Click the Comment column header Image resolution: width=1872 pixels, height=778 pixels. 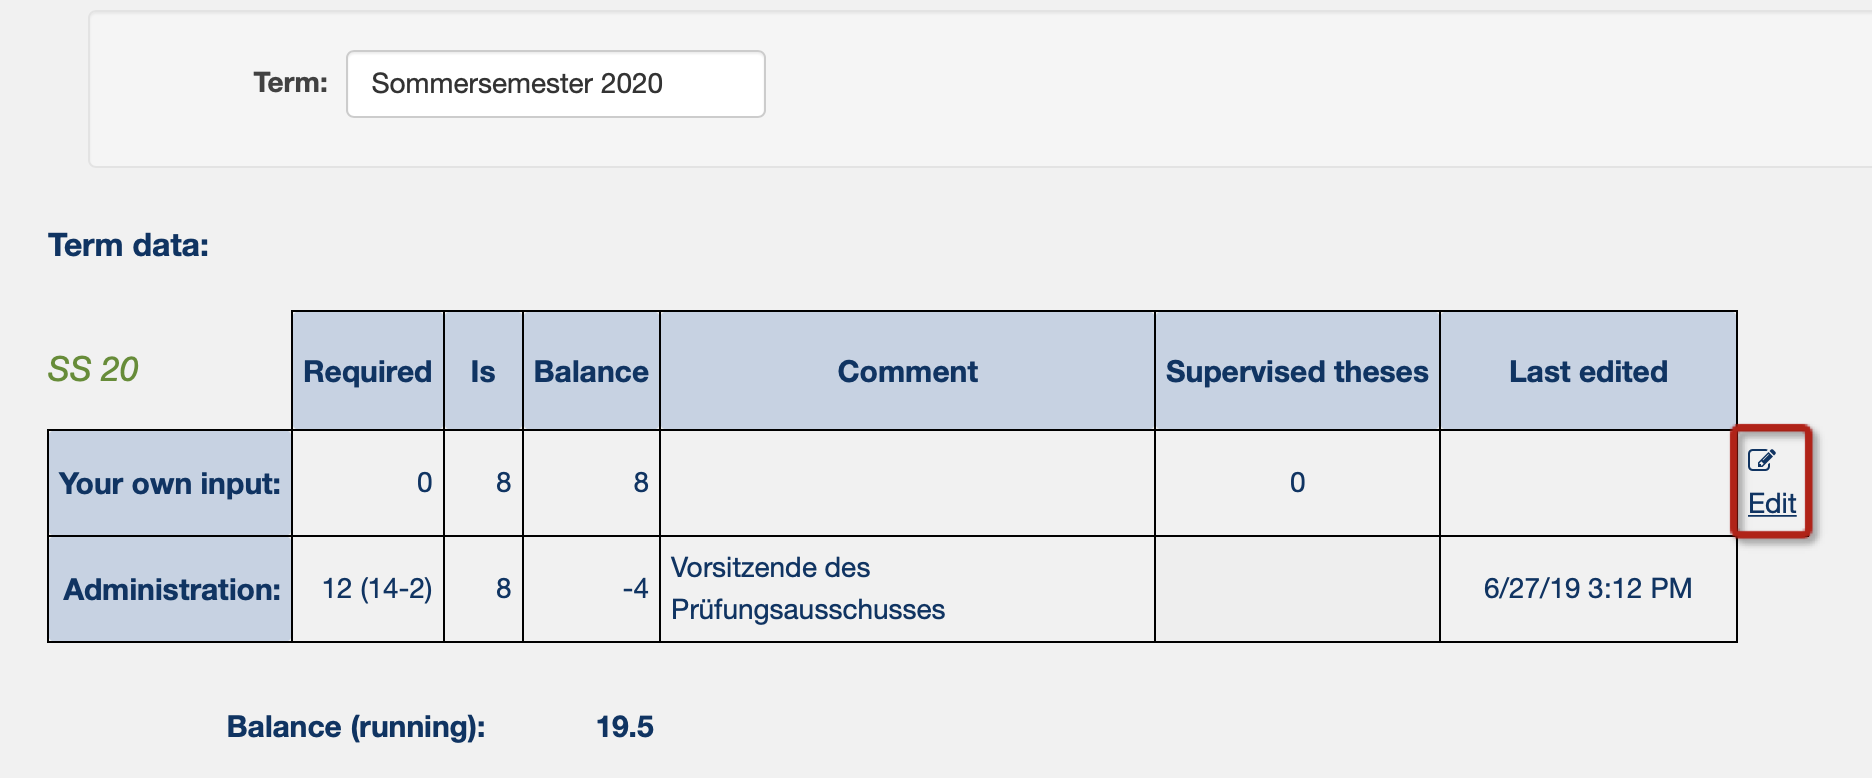(x=907, y=371)
